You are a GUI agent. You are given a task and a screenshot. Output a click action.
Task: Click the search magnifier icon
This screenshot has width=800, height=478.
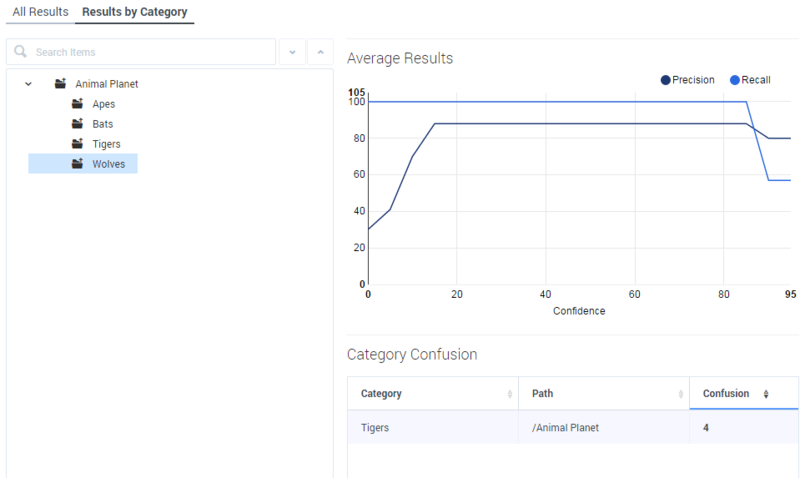pos(20,52)
